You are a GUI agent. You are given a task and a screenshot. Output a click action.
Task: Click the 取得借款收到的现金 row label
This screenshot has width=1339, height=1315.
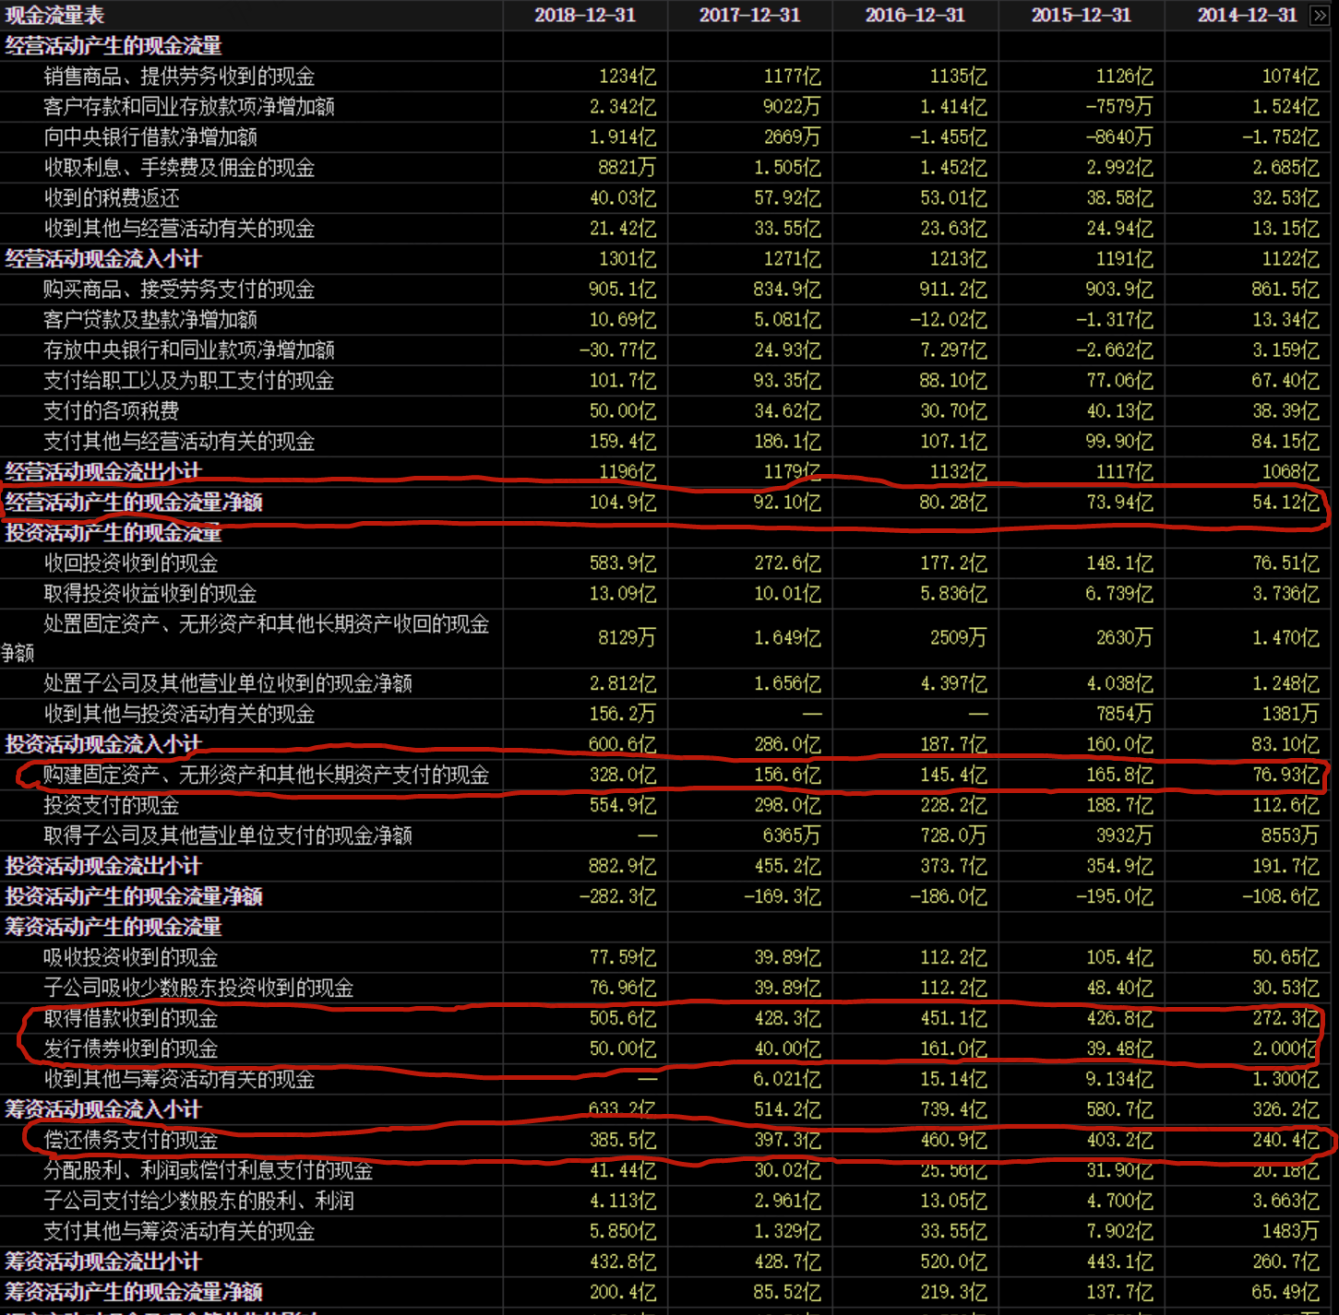point(131,1019)
